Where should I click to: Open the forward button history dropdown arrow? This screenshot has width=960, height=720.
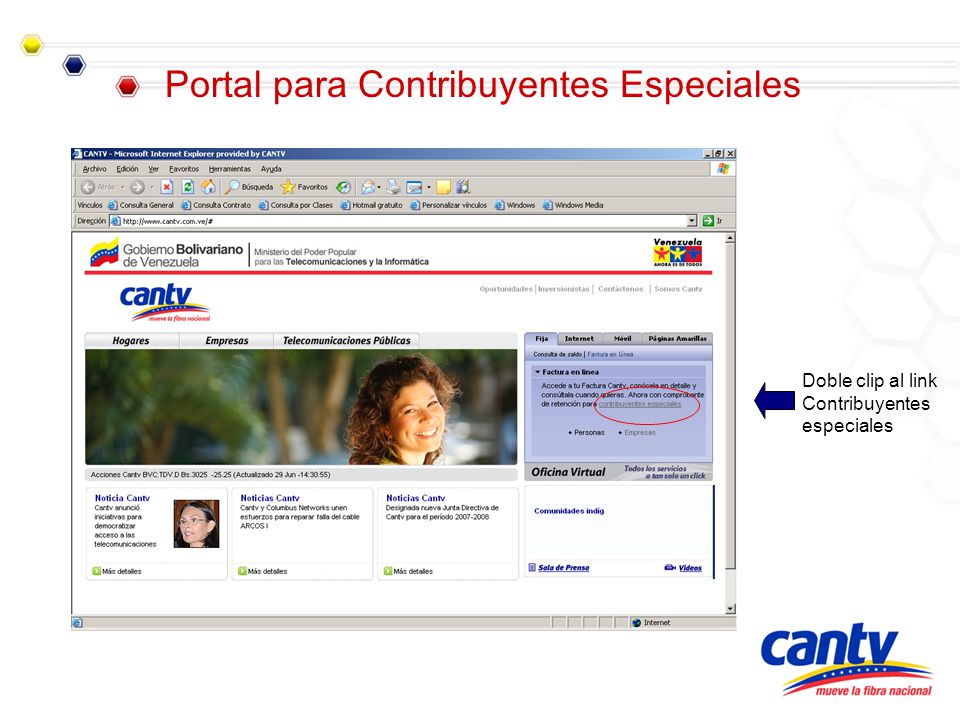tap(151, 187)
